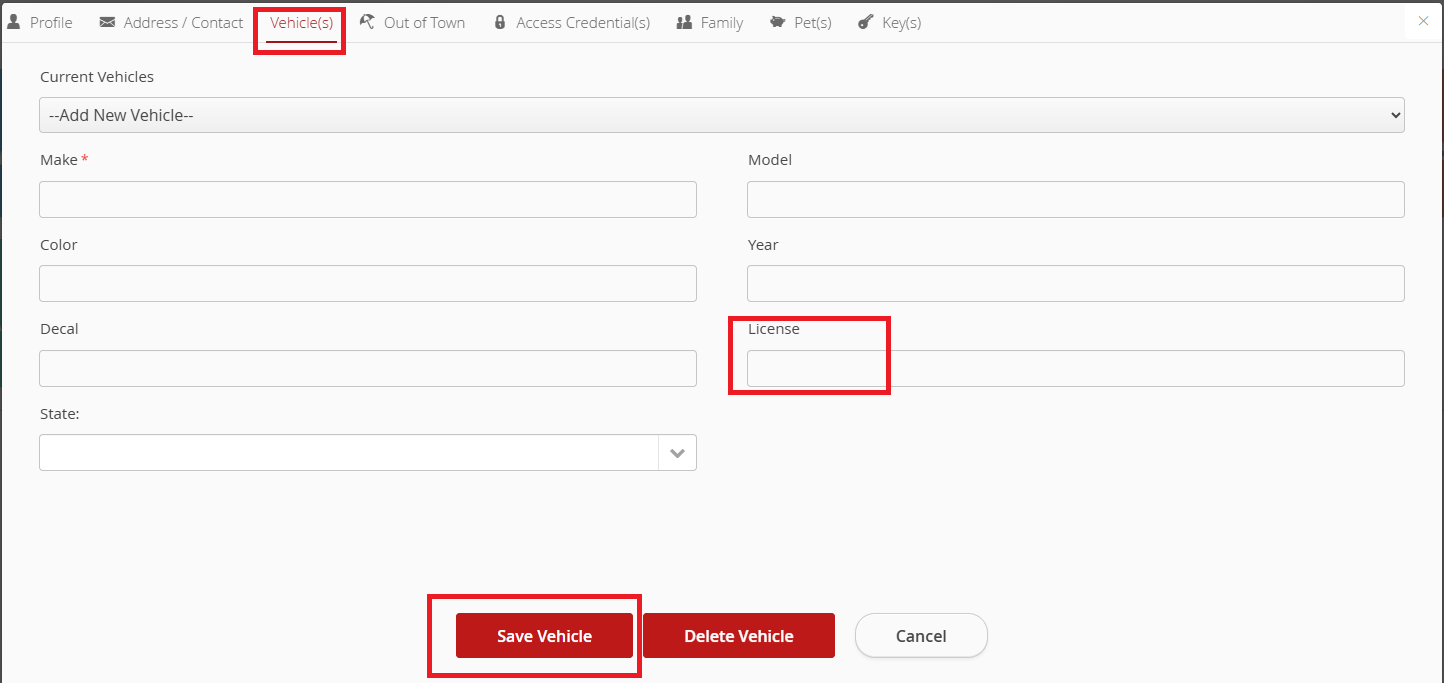Open the --Add New Vehicle-- selector
This screenshot has height=683, width=1444.
[x=721, y=114]
